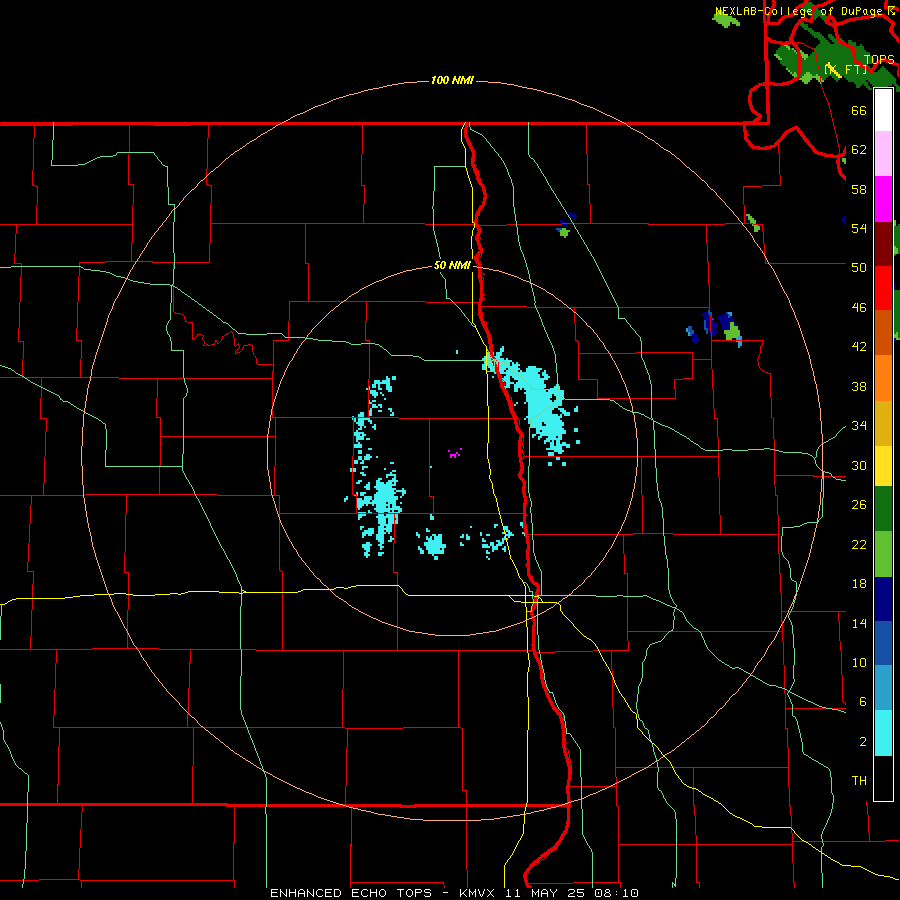
Task: Select the bright yellow legend swatch
Action: coord(883,465)
